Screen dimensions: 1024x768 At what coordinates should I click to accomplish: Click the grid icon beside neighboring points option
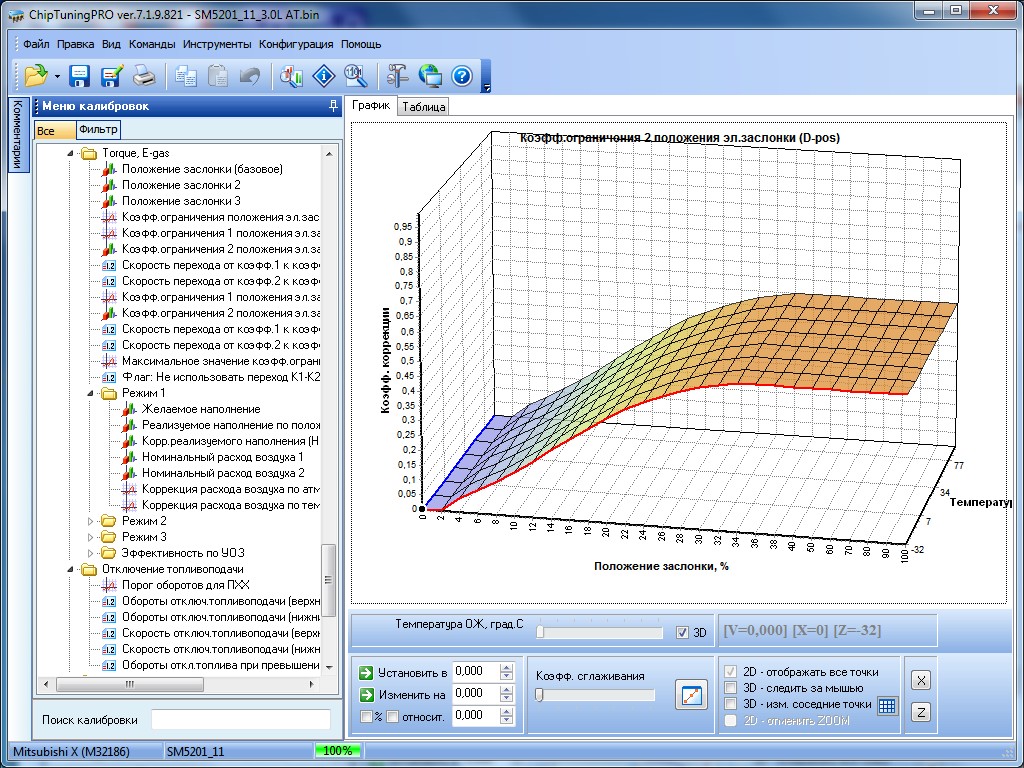pos(887,705)
